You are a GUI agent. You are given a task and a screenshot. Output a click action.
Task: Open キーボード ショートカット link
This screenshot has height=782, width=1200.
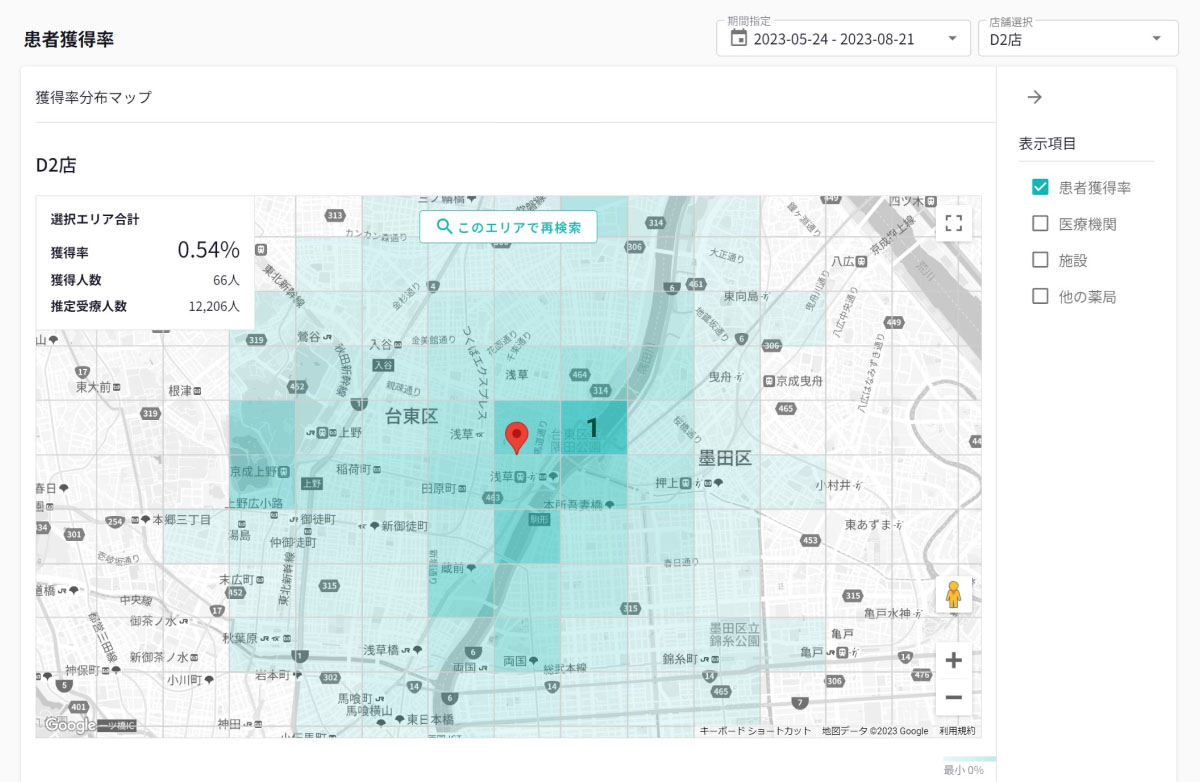coord(755,731)
